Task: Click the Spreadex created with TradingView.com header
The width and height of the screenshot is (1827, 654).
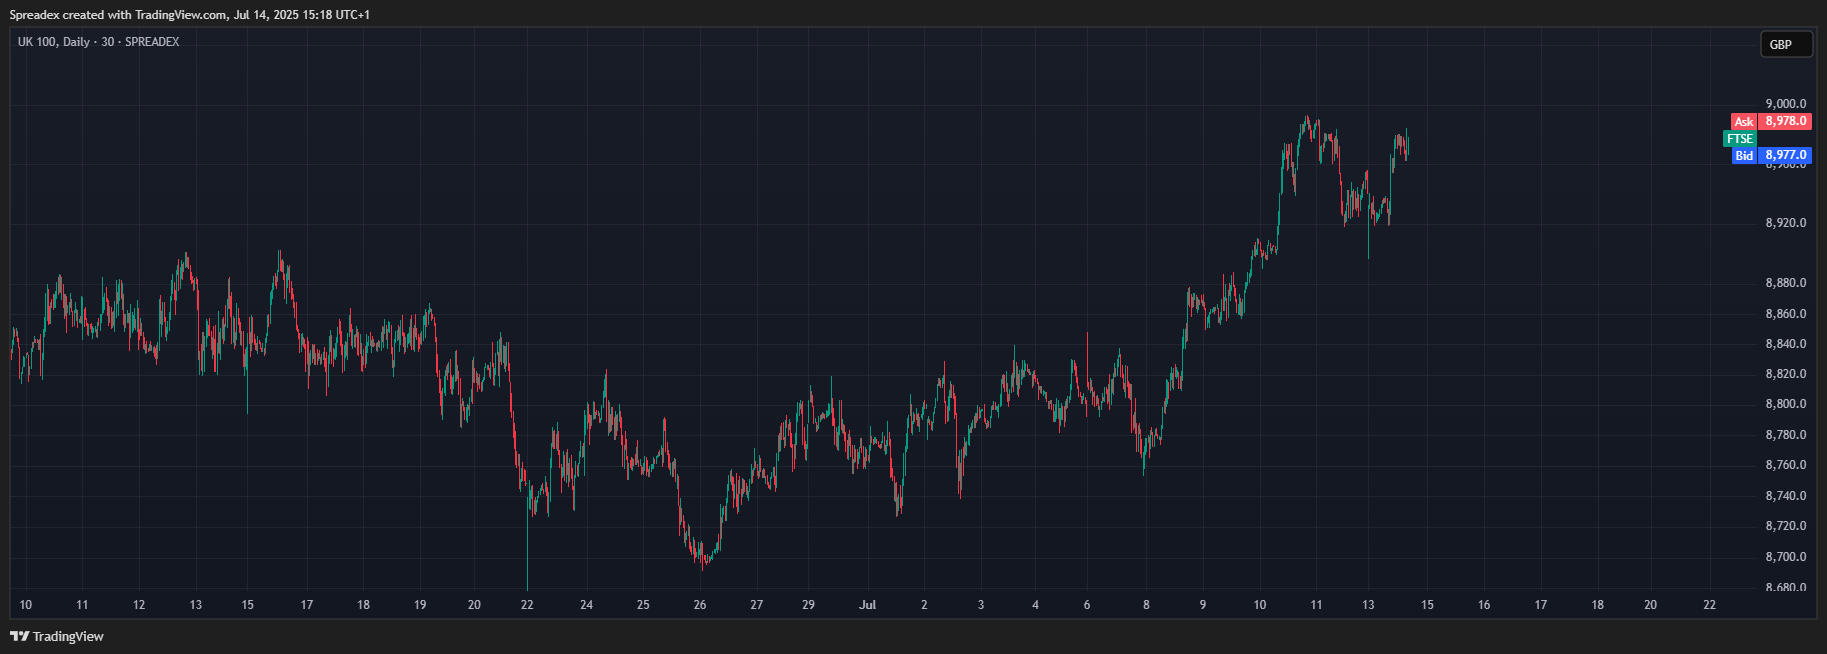Action: pyautogui.click(x=190, y=15)
